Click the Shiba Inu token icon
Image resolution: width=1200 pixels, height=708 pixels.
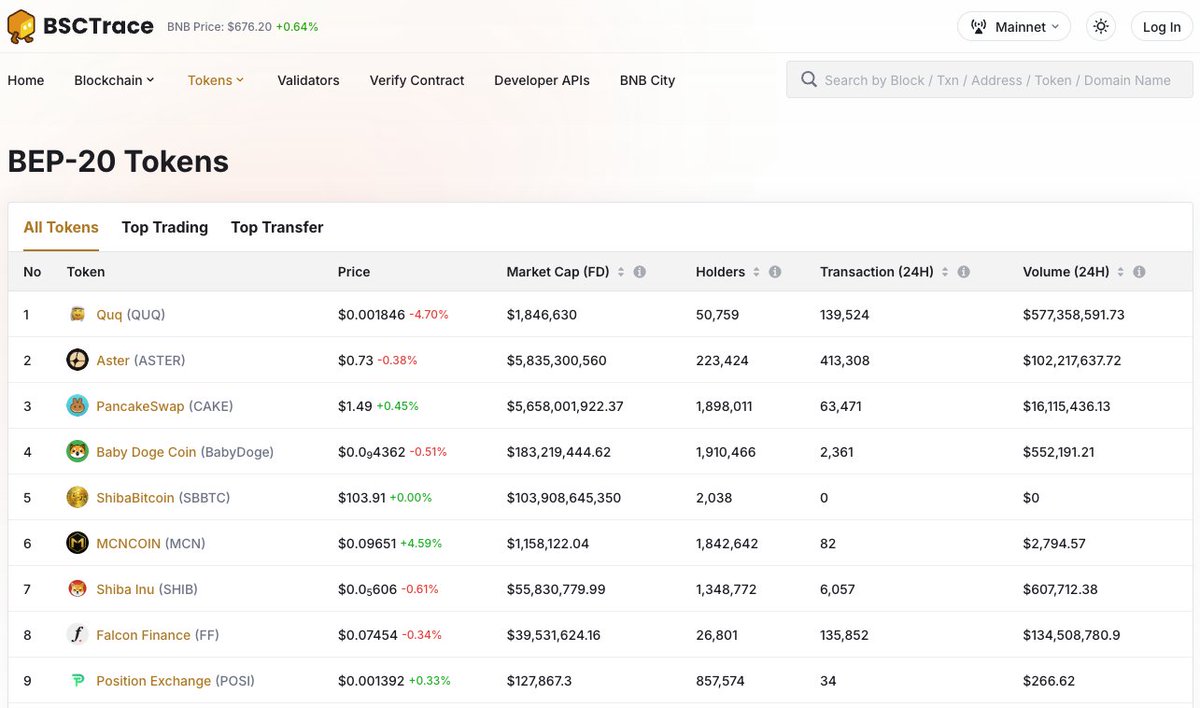click(x=77, y=589)
